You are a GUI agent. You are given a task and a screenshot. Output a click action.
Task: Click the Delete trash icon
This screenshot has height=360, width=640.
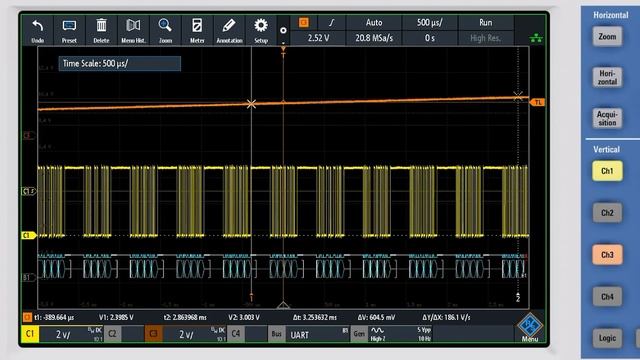click(101, 30)
